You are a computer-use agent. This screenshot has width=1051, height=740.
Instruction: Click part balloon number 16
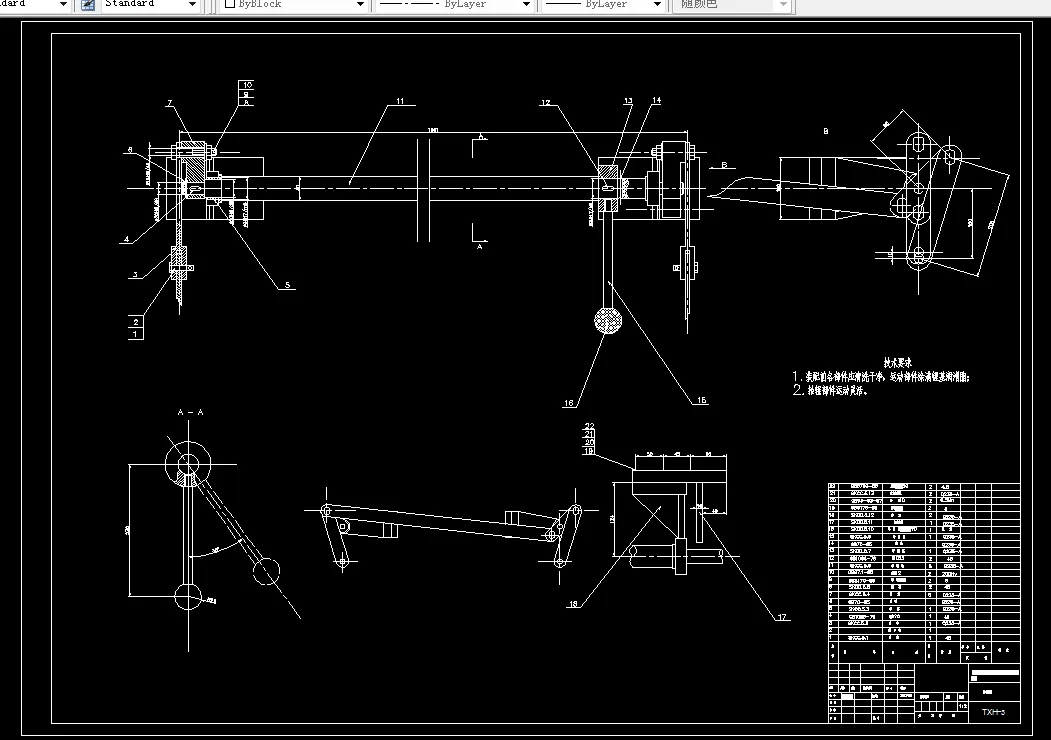(x=568, y=402)
